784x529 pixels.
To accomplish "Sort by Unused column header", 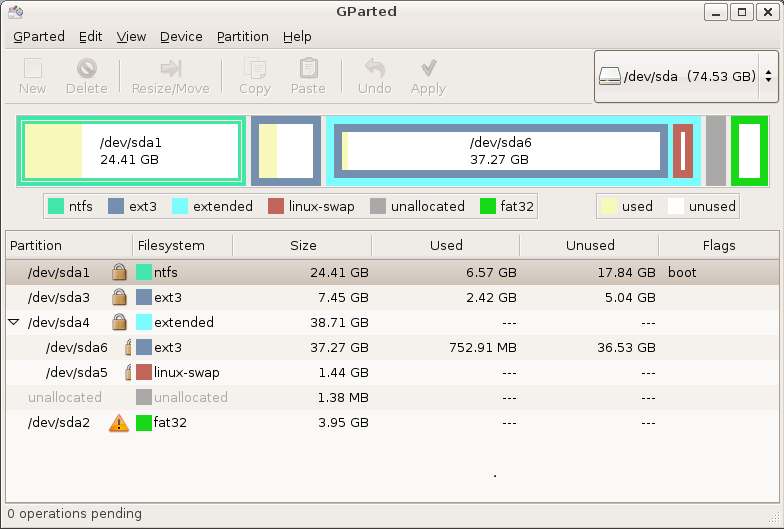I will pos(590,246).
